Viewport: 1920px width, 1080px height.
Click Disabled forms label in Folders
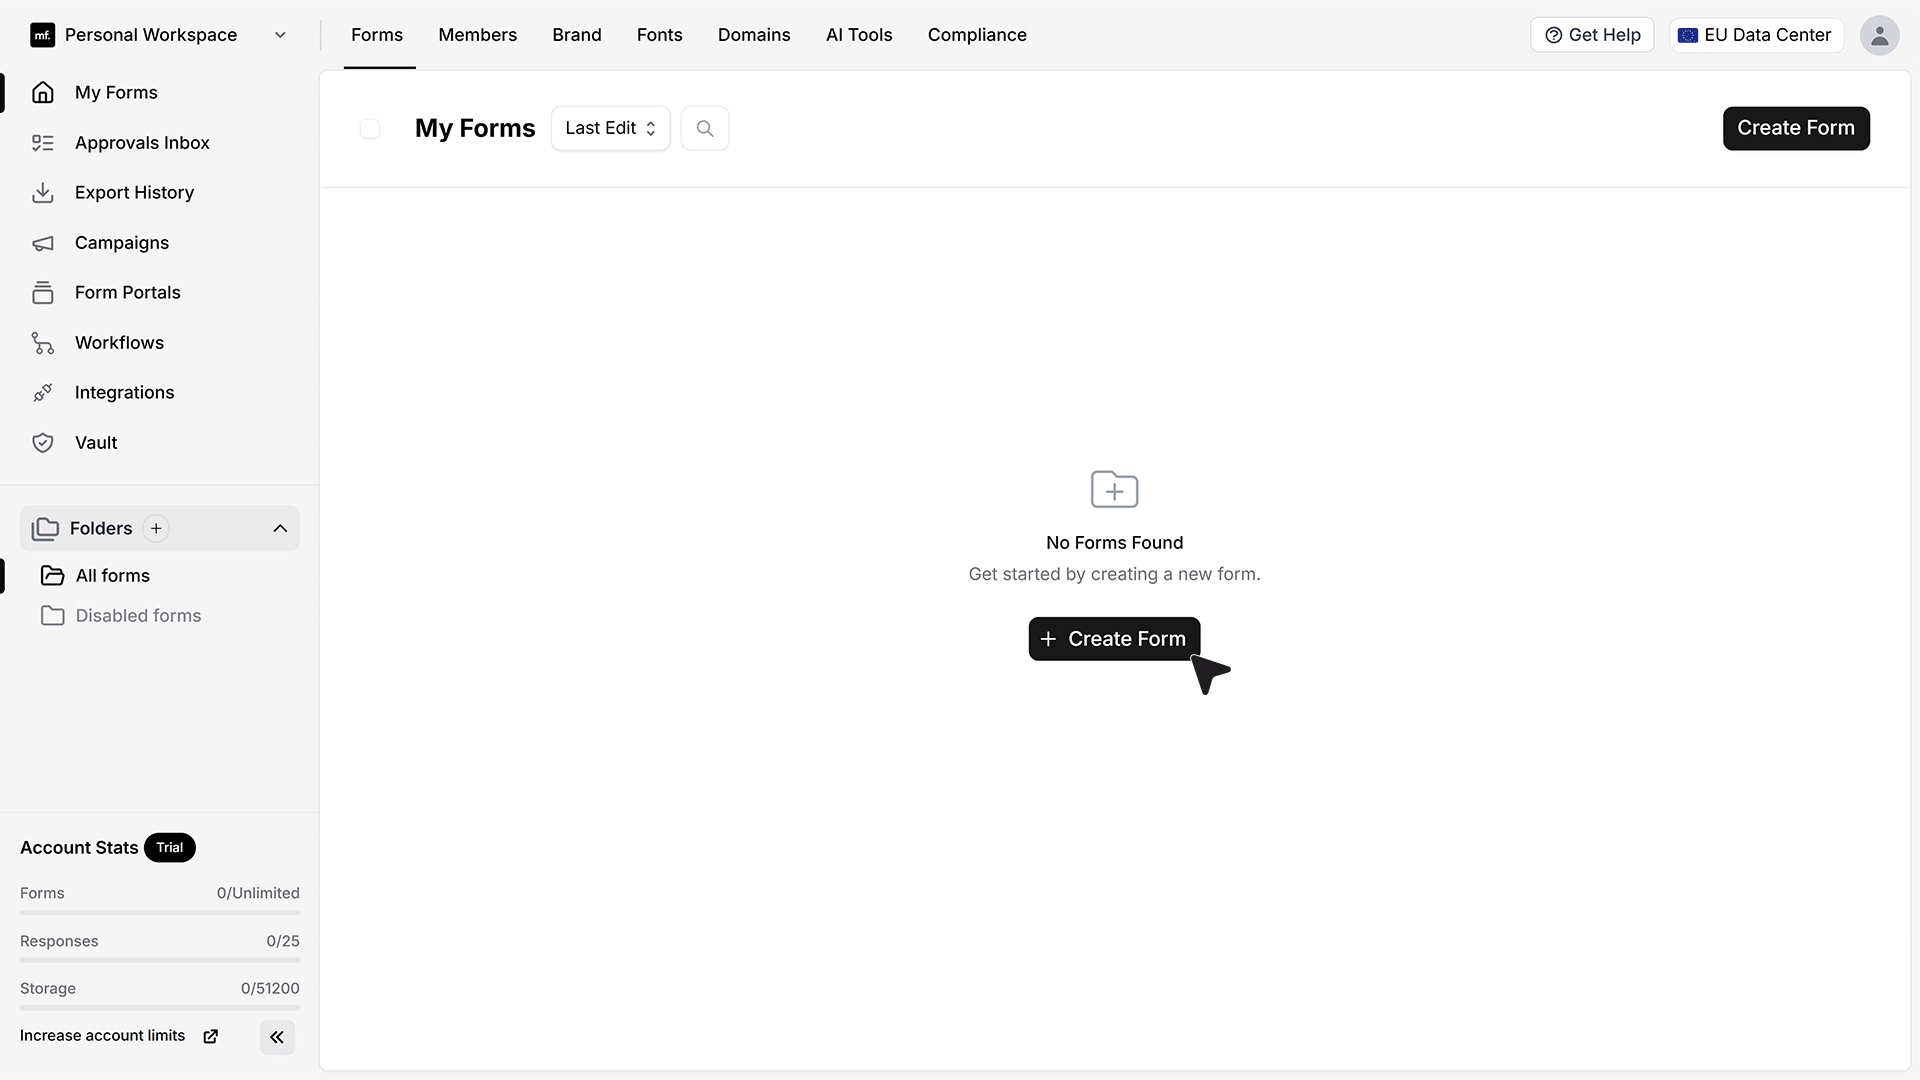[x=138, y=616]
